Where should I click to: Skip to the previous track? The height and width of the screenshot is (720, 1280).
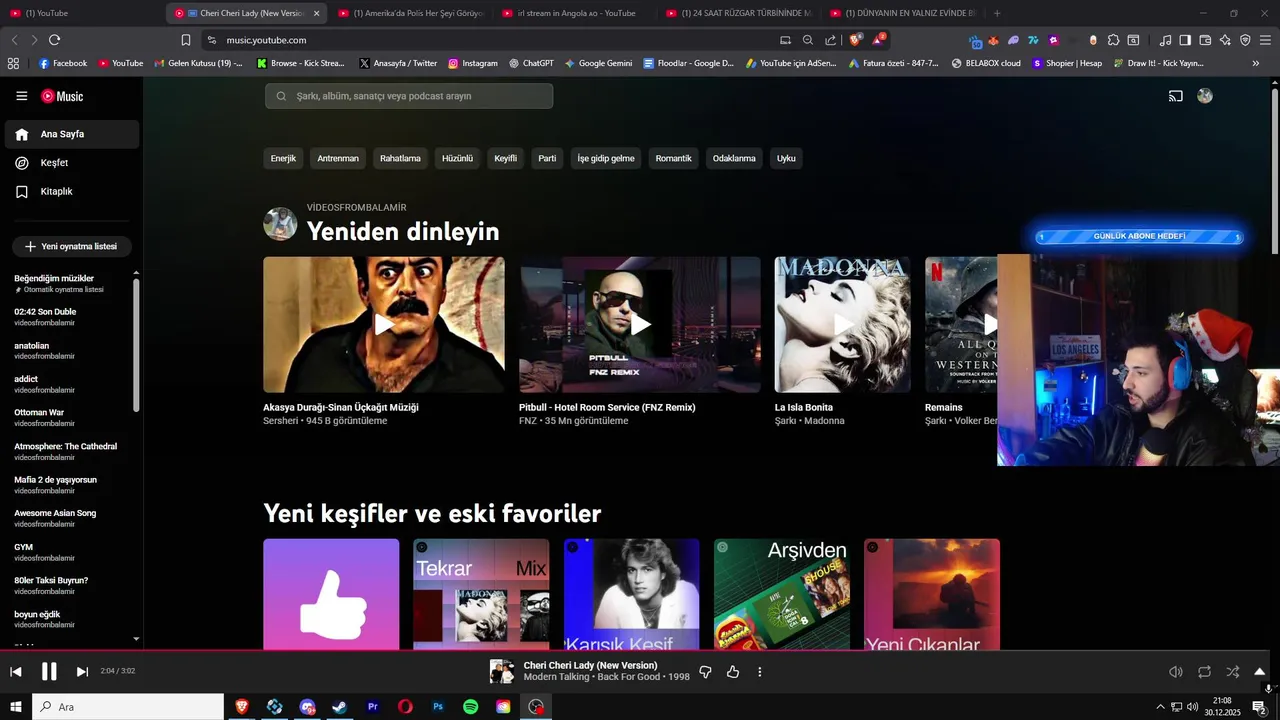[x=16, y=672]
